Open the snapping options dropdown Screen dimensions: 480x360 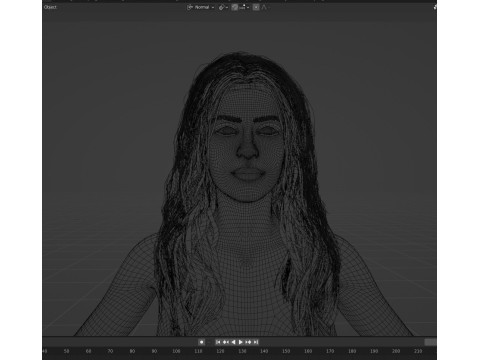pyautogui.click(x=244, y=7)
